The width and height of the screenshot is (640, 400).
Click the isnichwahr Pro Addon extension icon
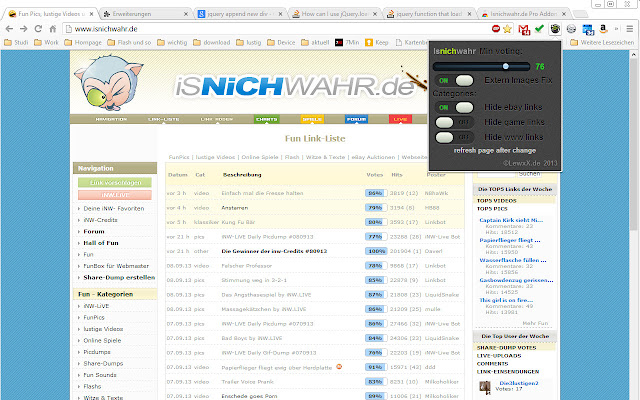point(555,29)
